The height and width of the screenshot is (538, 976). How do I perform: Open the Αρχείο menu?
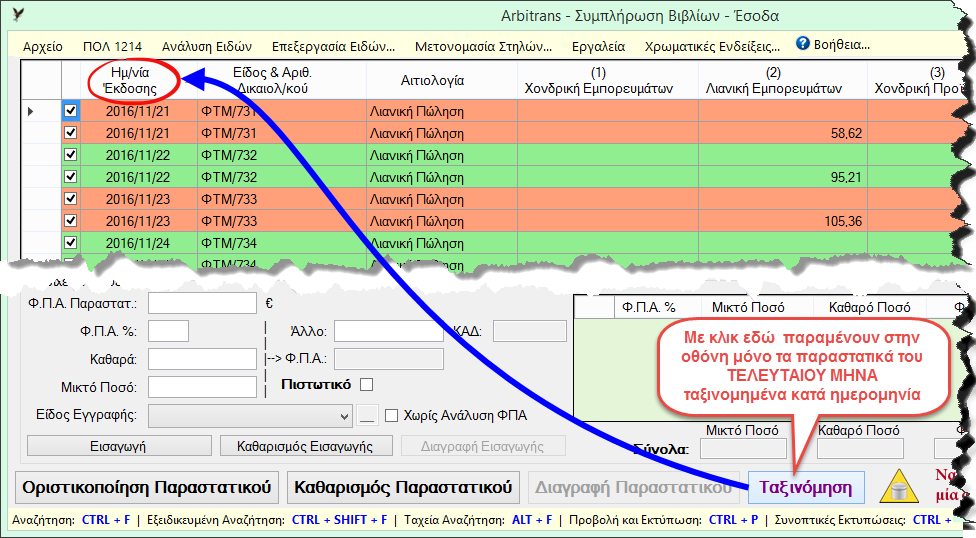43,47
